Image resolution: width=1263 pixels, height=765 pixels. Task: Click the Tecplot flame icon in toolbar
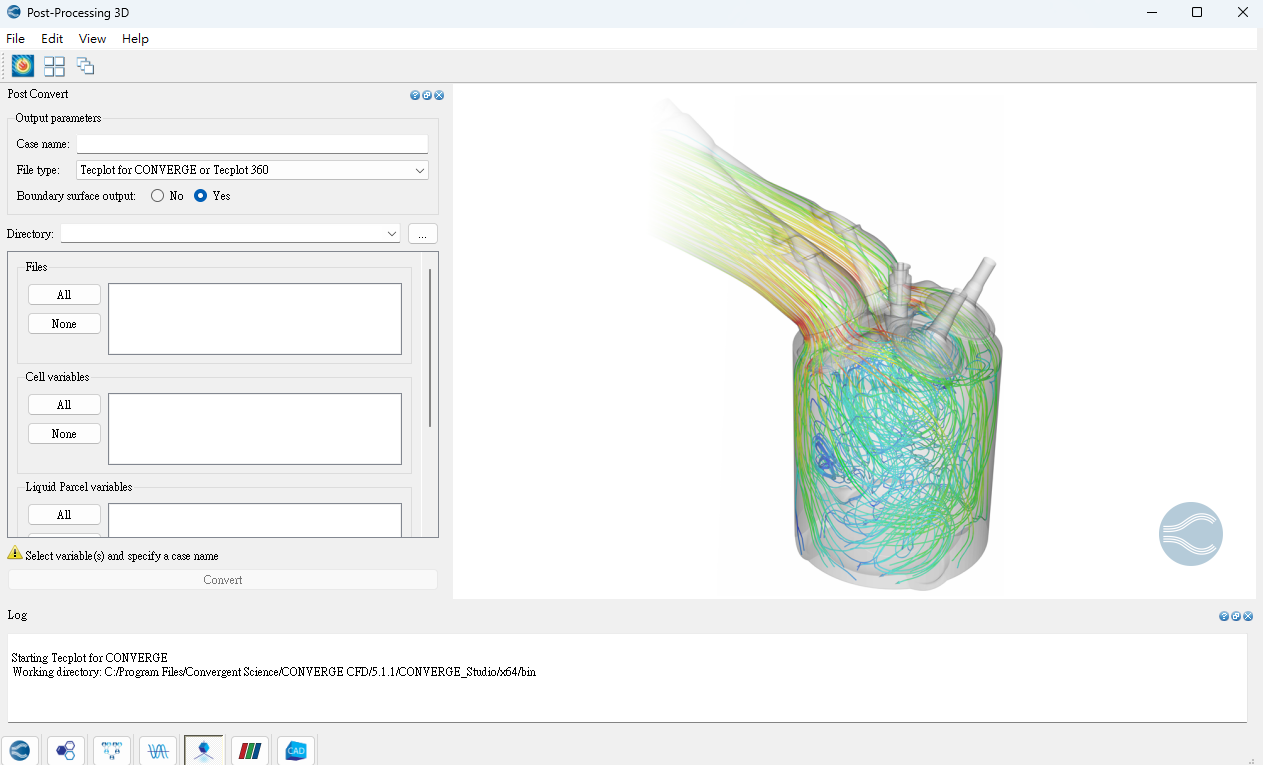click(x=23, y=66)
